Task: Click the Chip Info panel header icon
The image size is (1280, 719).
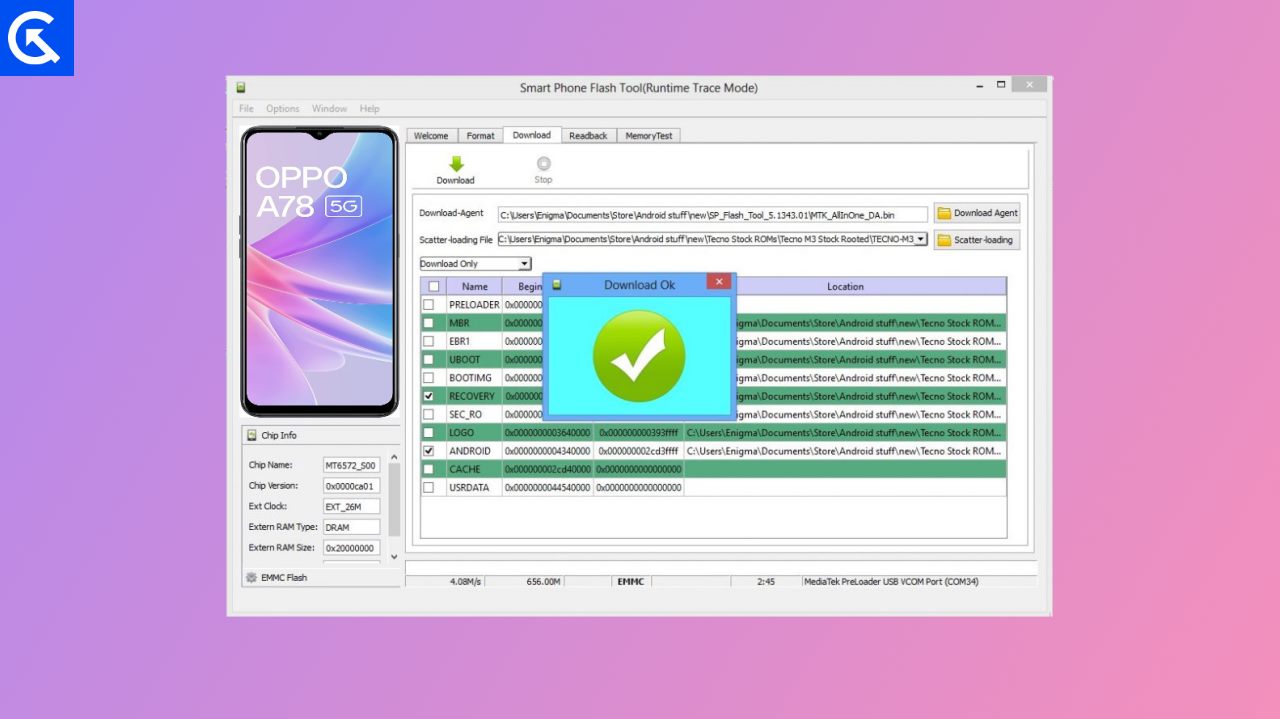Action: [x=251, y=435]
